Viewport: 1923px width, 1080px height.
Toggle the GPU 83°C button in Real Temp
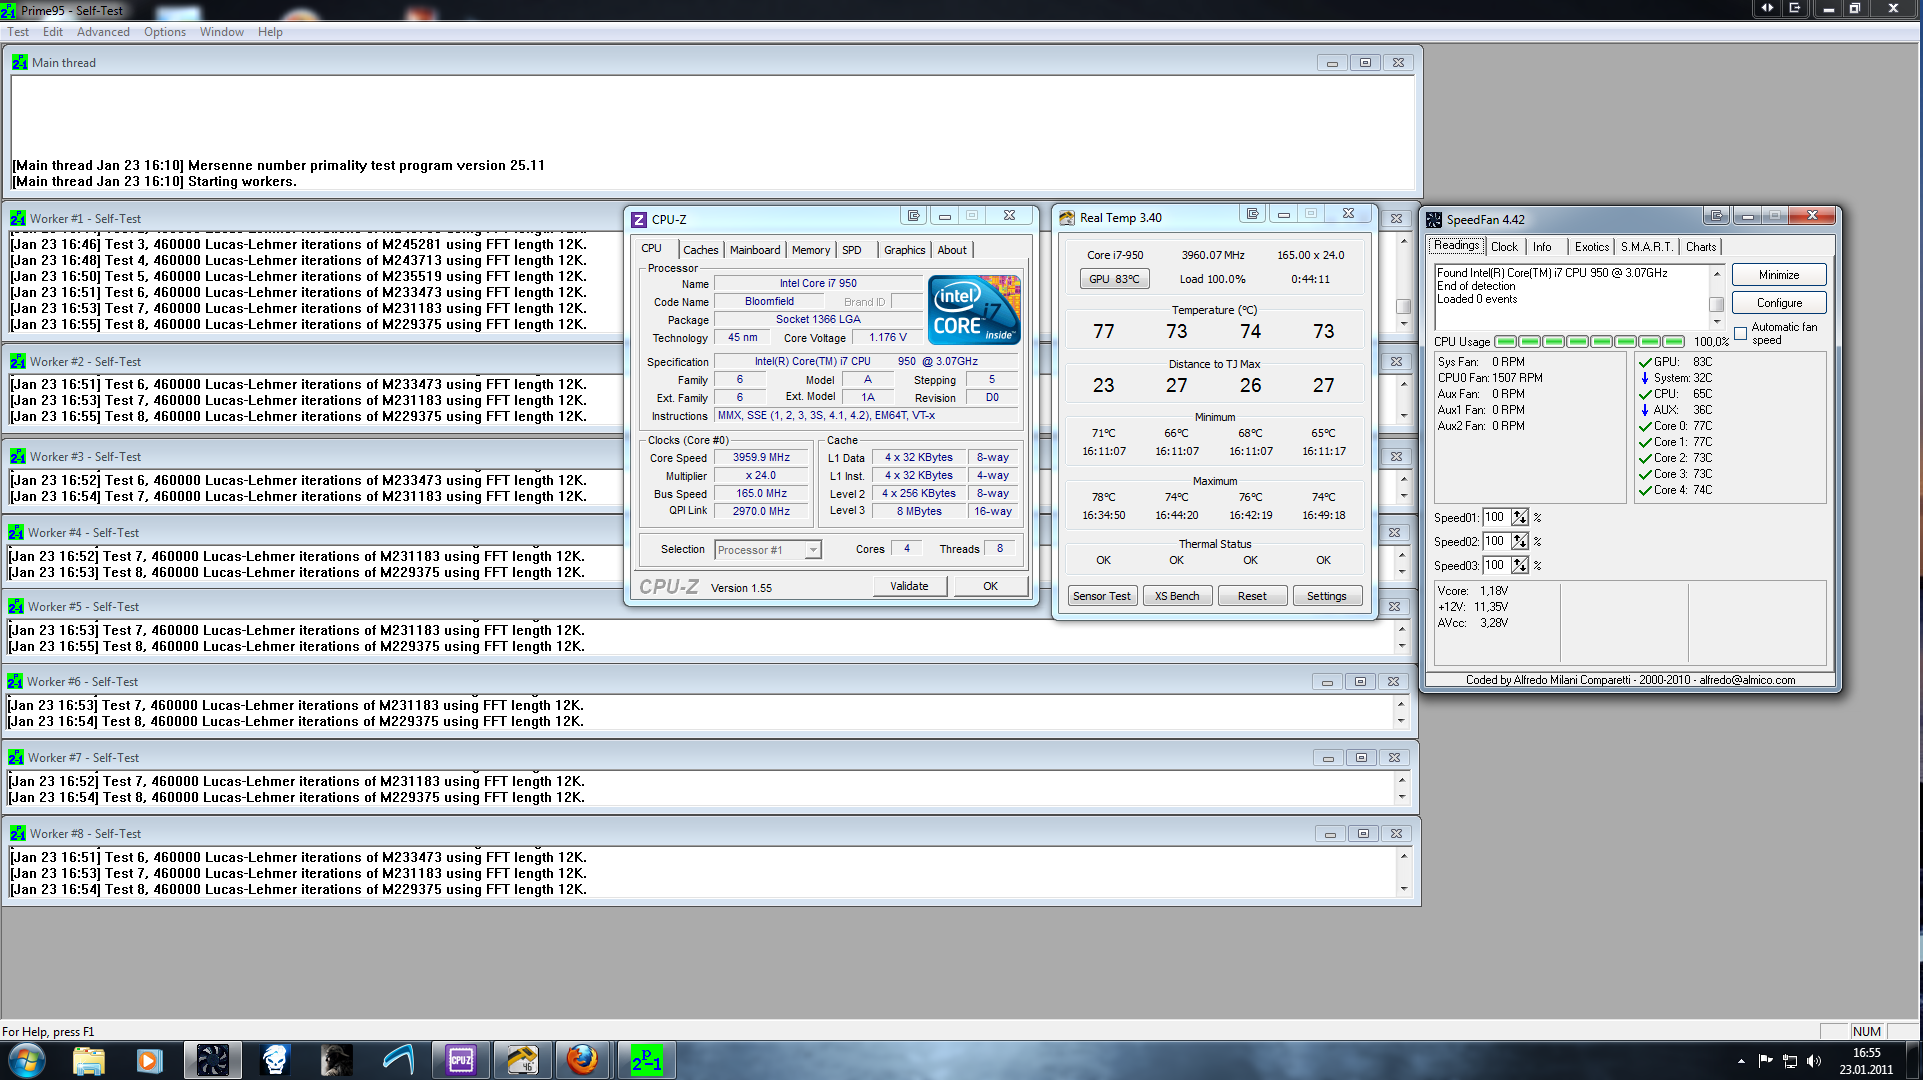pyautogui.click(x=1114, y=279)
